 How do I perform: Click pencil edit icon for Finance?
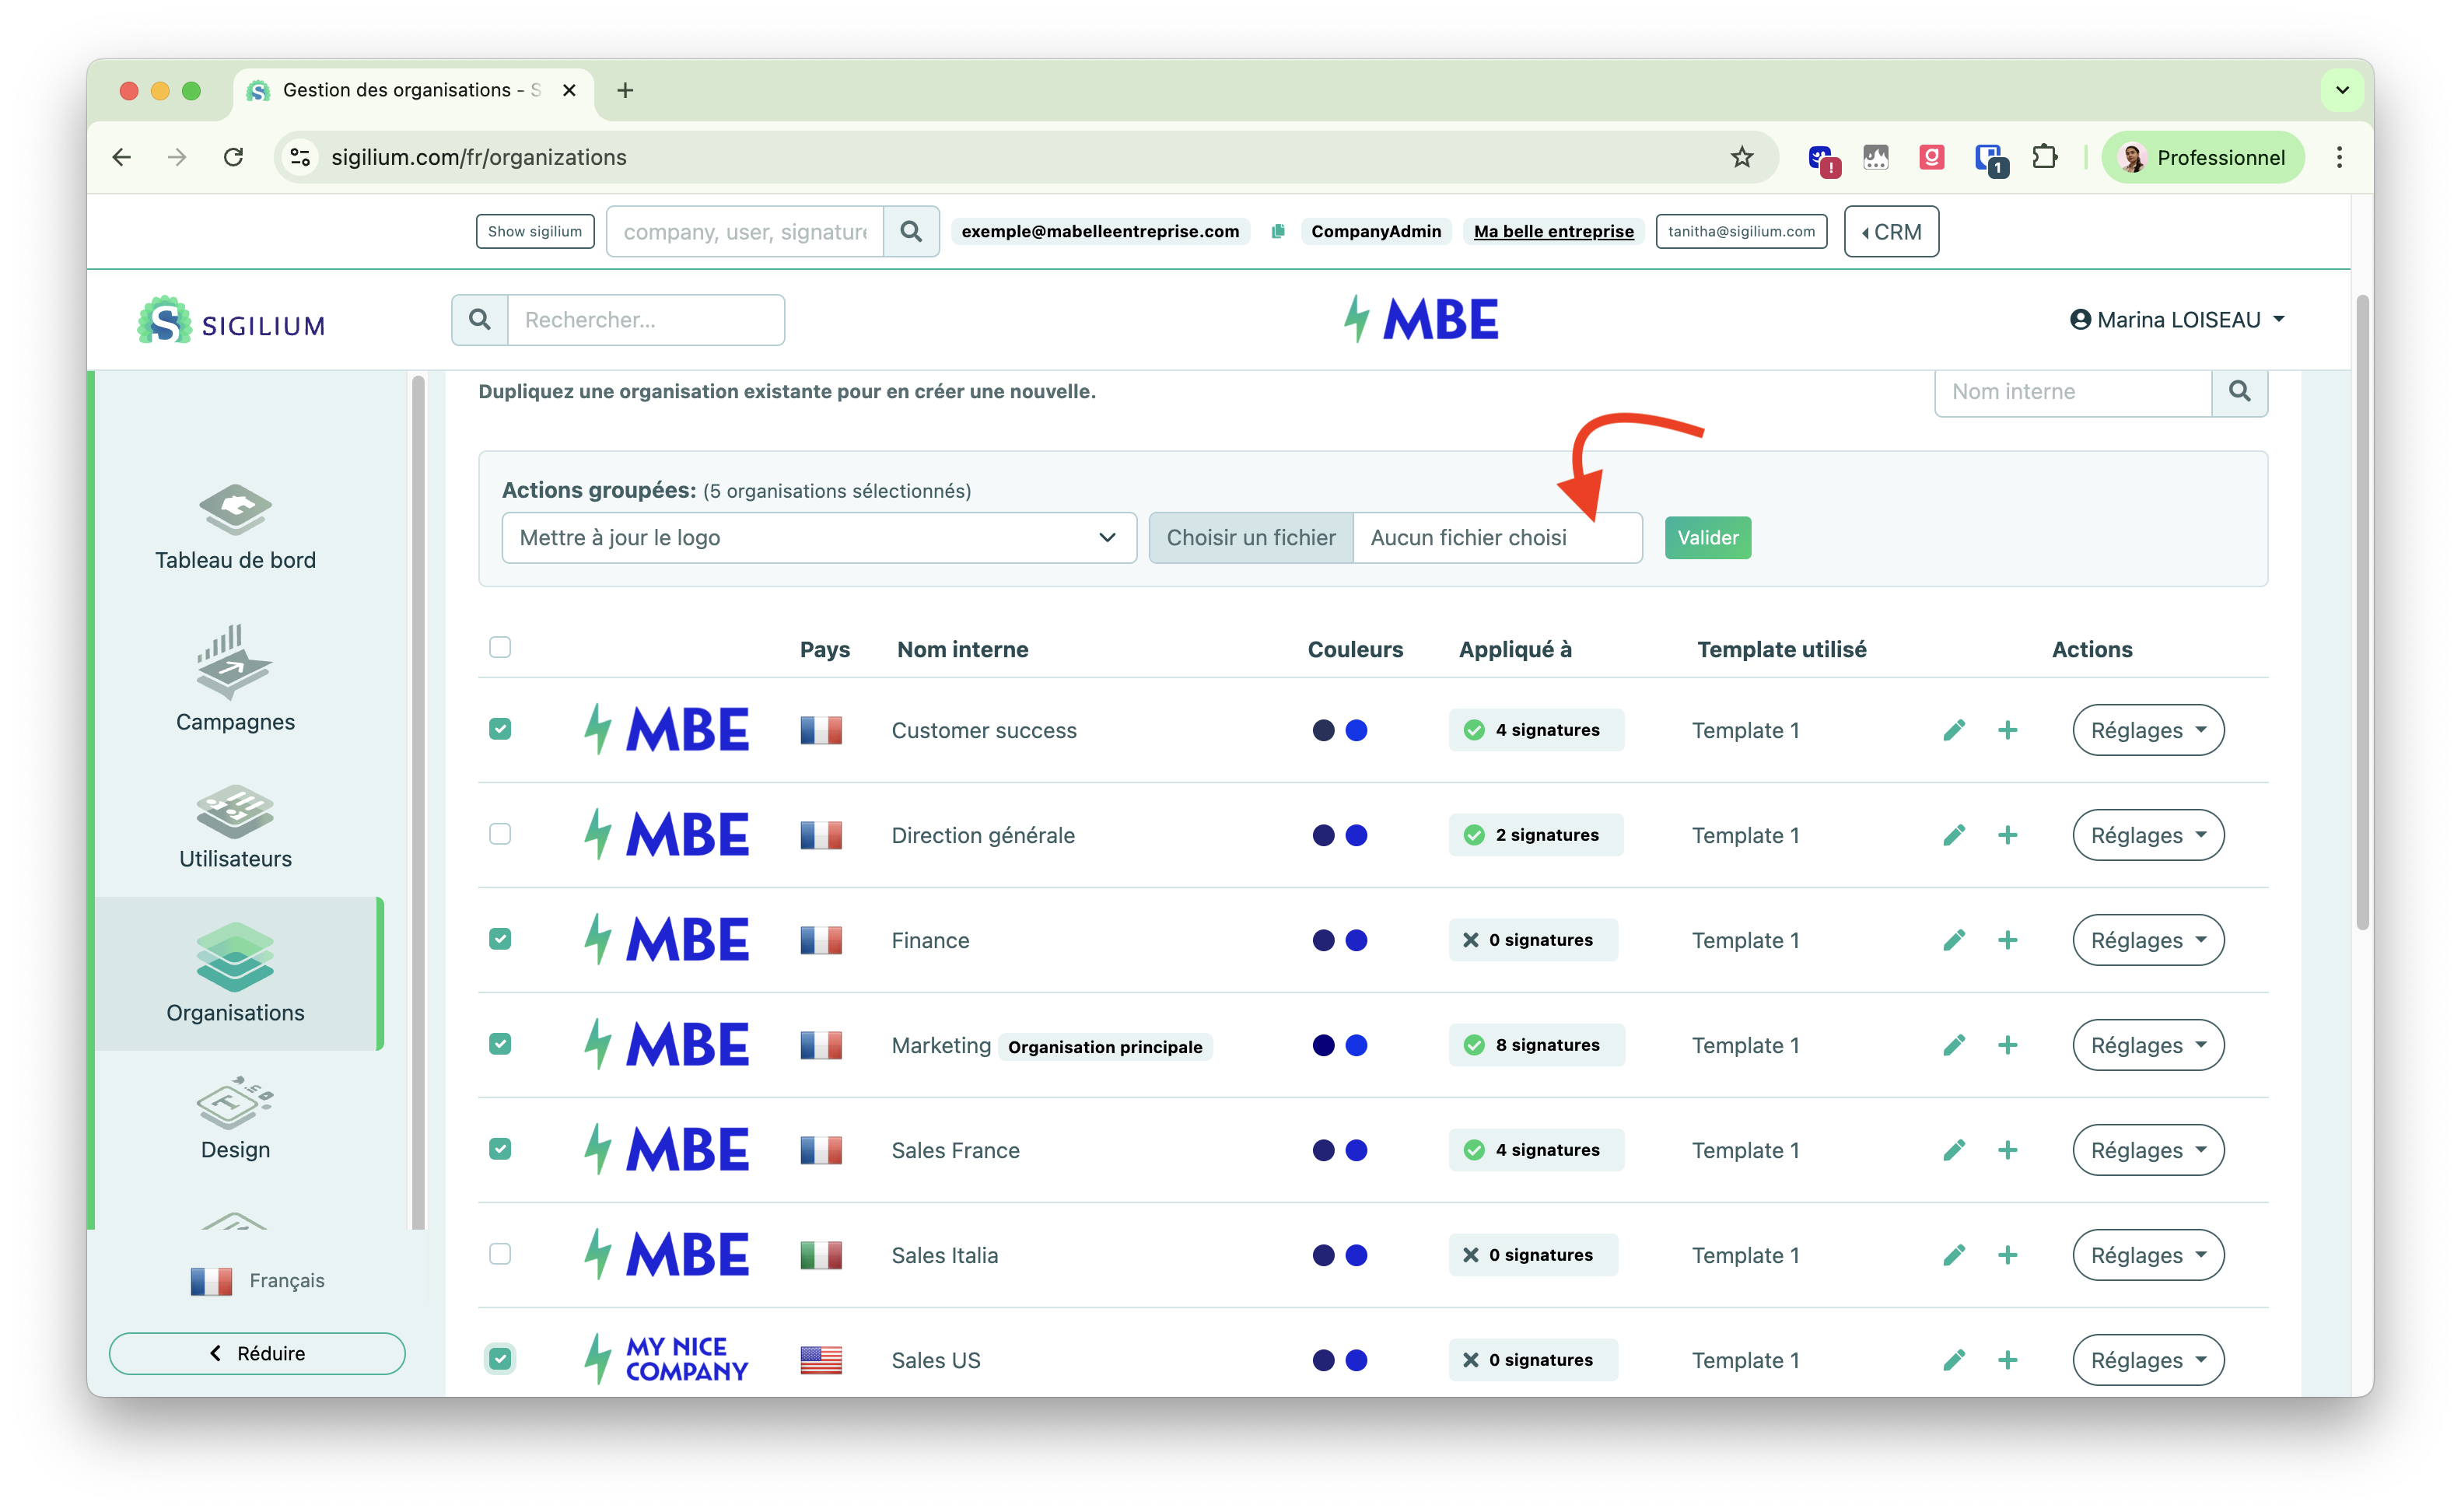tap(1954, 940)
